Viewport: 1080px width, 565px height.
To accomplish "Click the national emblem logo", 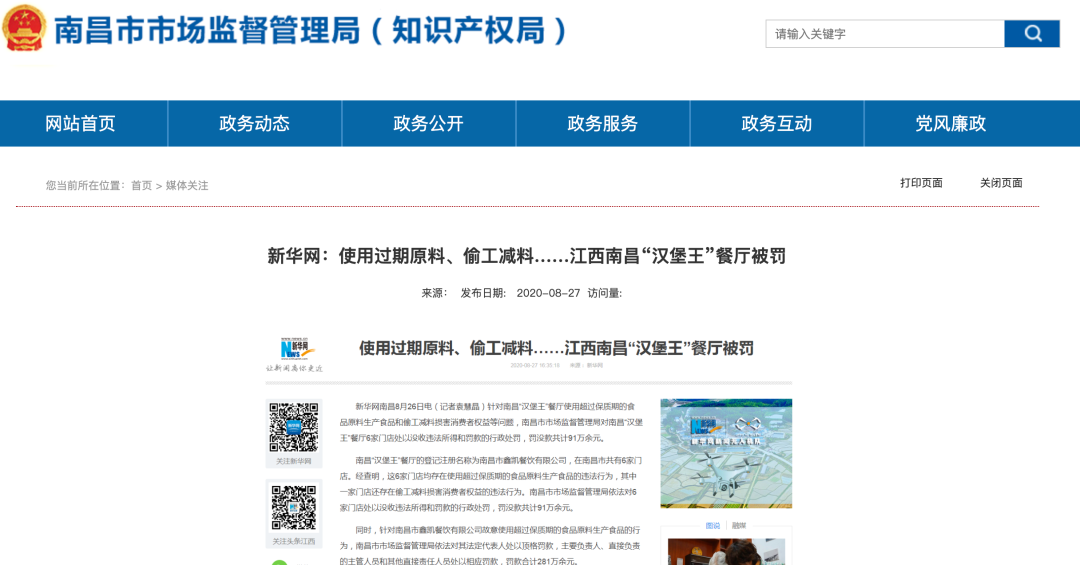I will (24, 29).
